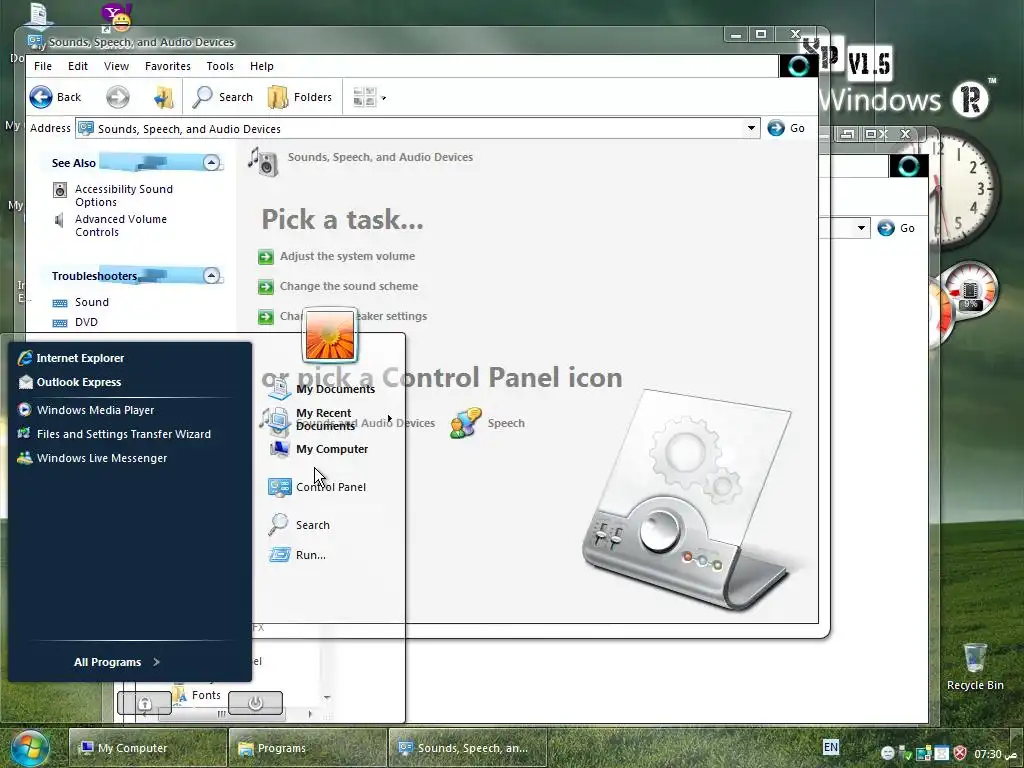Switch to My Computer taskbar button
Screen dimensions: 1024x768
pyautogui.click(x=148, y=748)
